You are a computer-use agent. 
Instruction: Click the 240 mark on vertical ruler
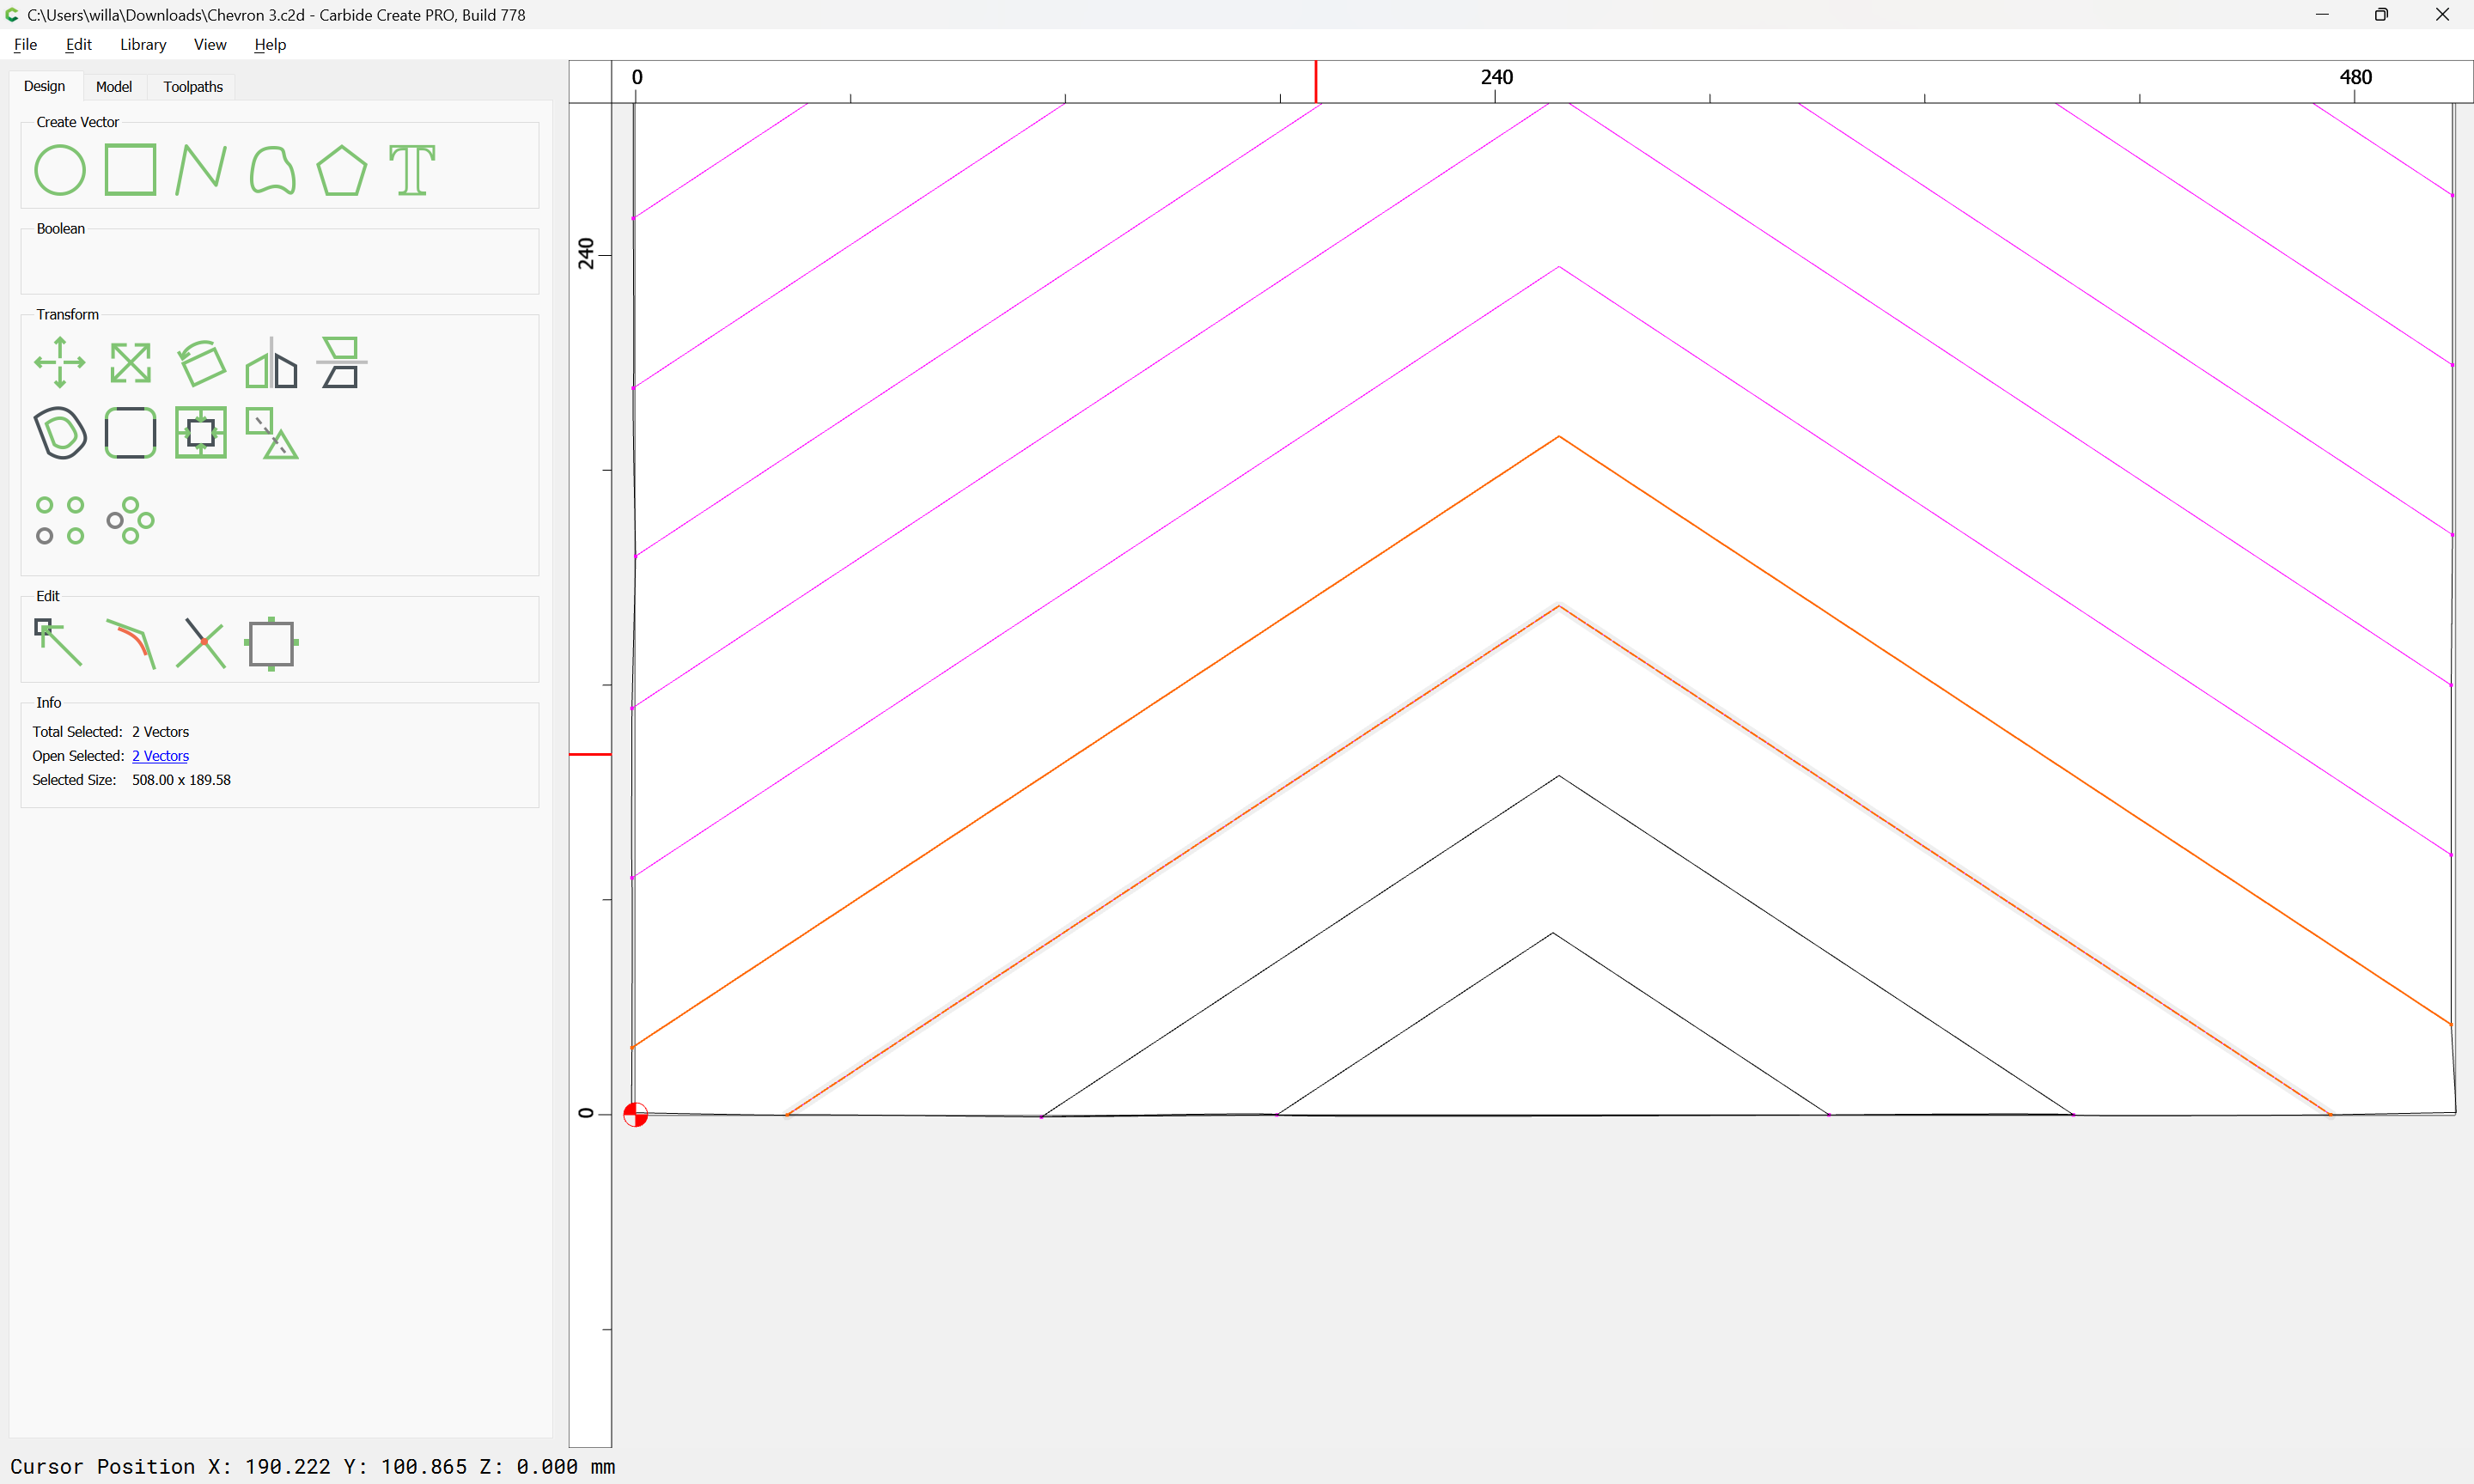pos(586,254)
